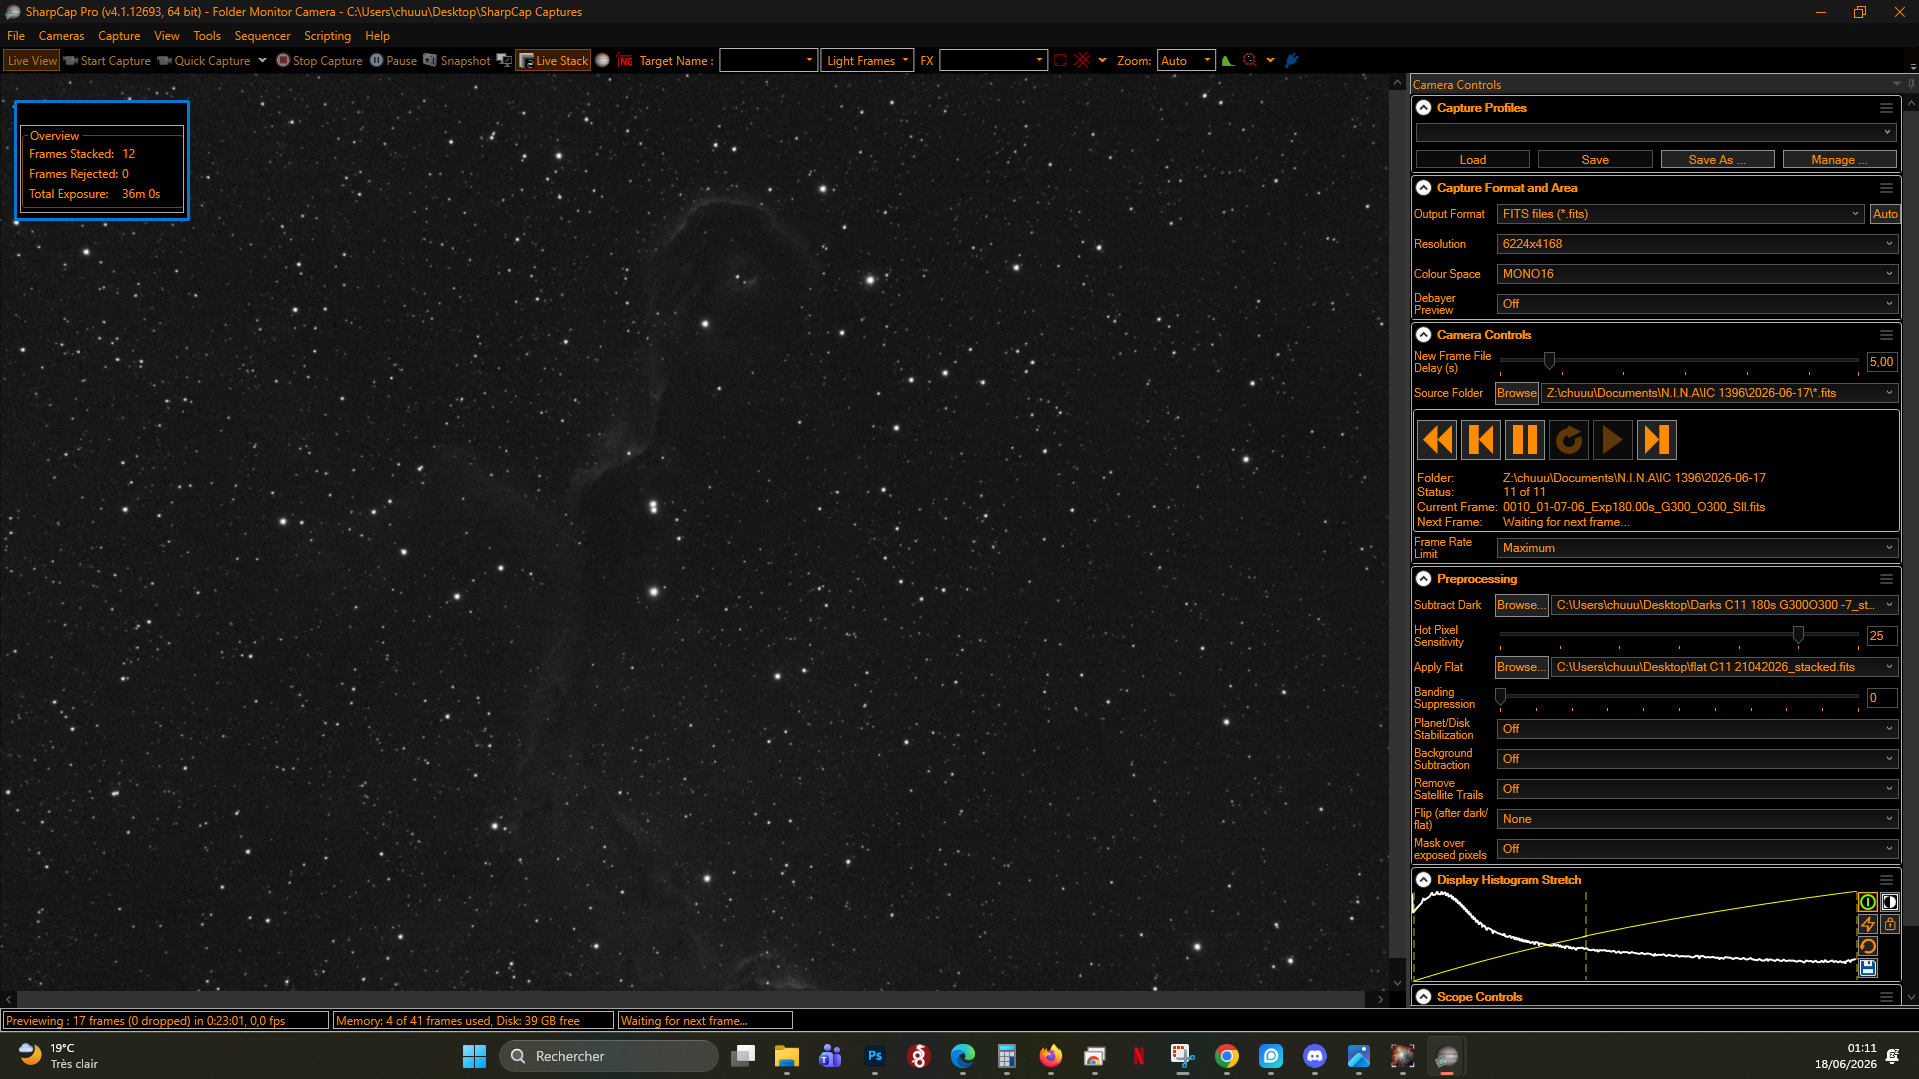Toggle the Live Stack button
The width and height of the screenshot is (1919, 1079).
553,61
